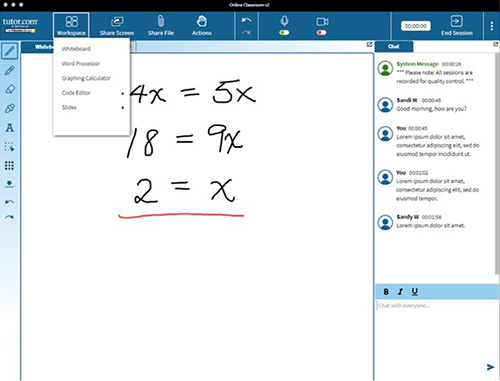
Task: Click the left sidebar undo arrow
Action: 9,202
